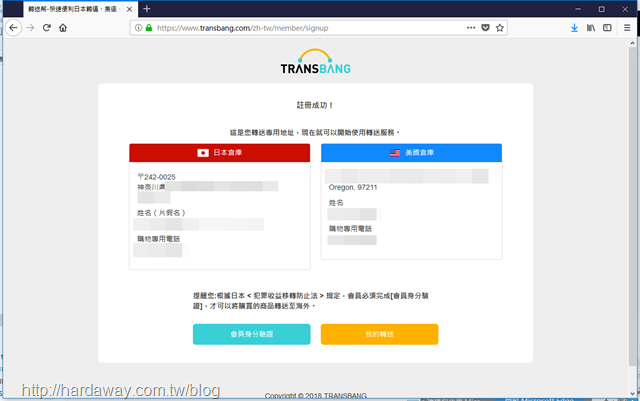The height and width of the screenshot is (401, 640).
Task: Click the 日本倉庫 red header
Action: pos(220,153)
